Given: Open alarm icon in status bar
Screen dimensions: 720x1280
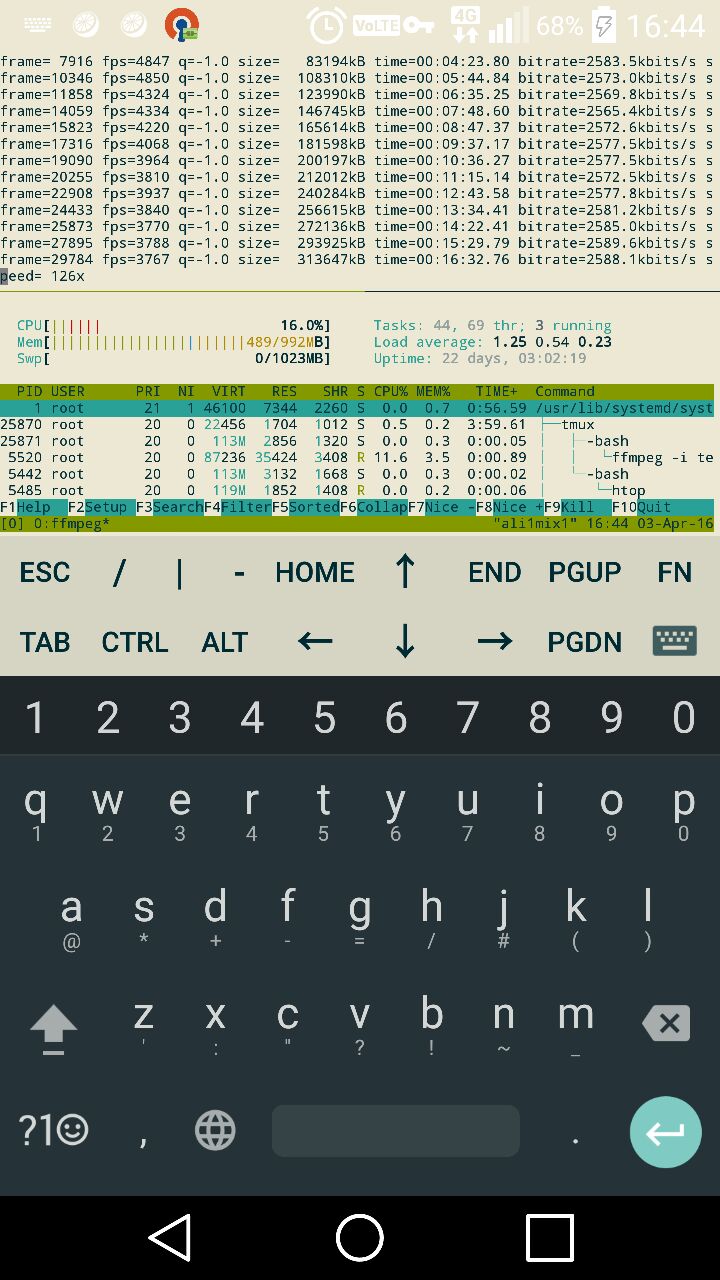Looking at the screenshot, I should pos(326,25).
